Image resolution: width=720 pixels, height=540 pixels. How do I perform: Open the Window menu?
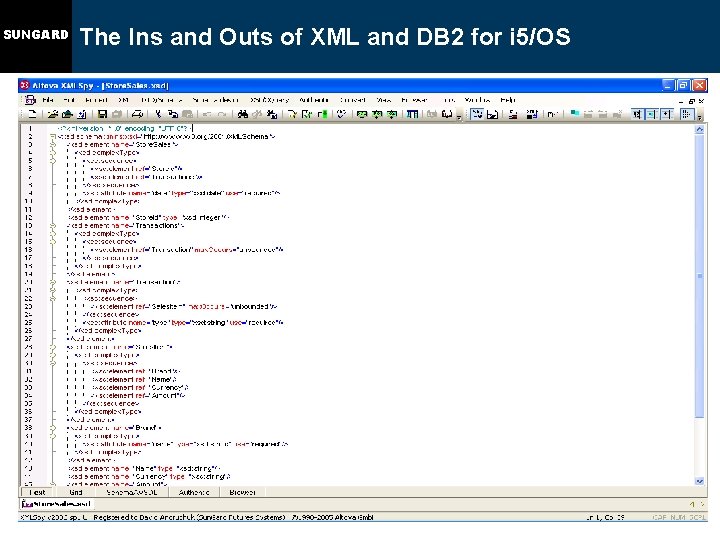point(478,100)
